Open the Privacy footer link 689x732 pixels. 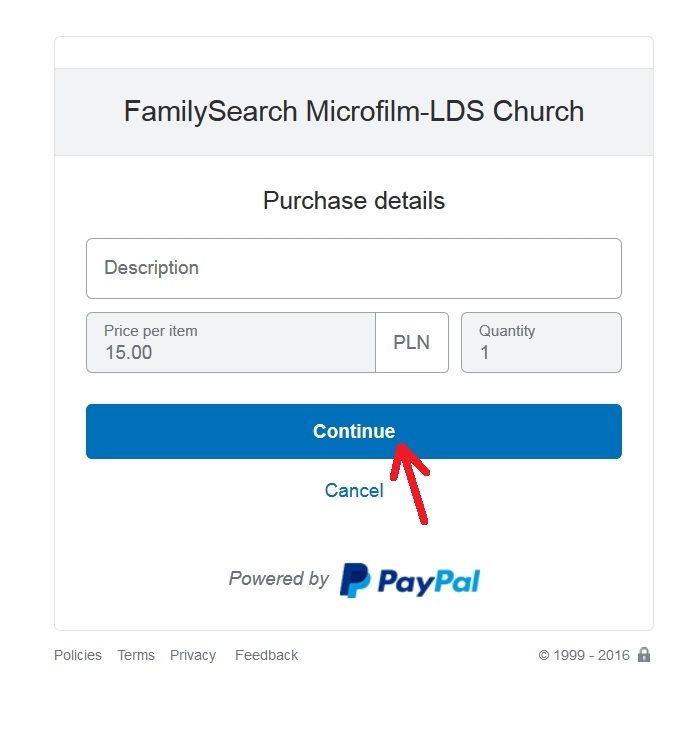[x=193, y=655]
